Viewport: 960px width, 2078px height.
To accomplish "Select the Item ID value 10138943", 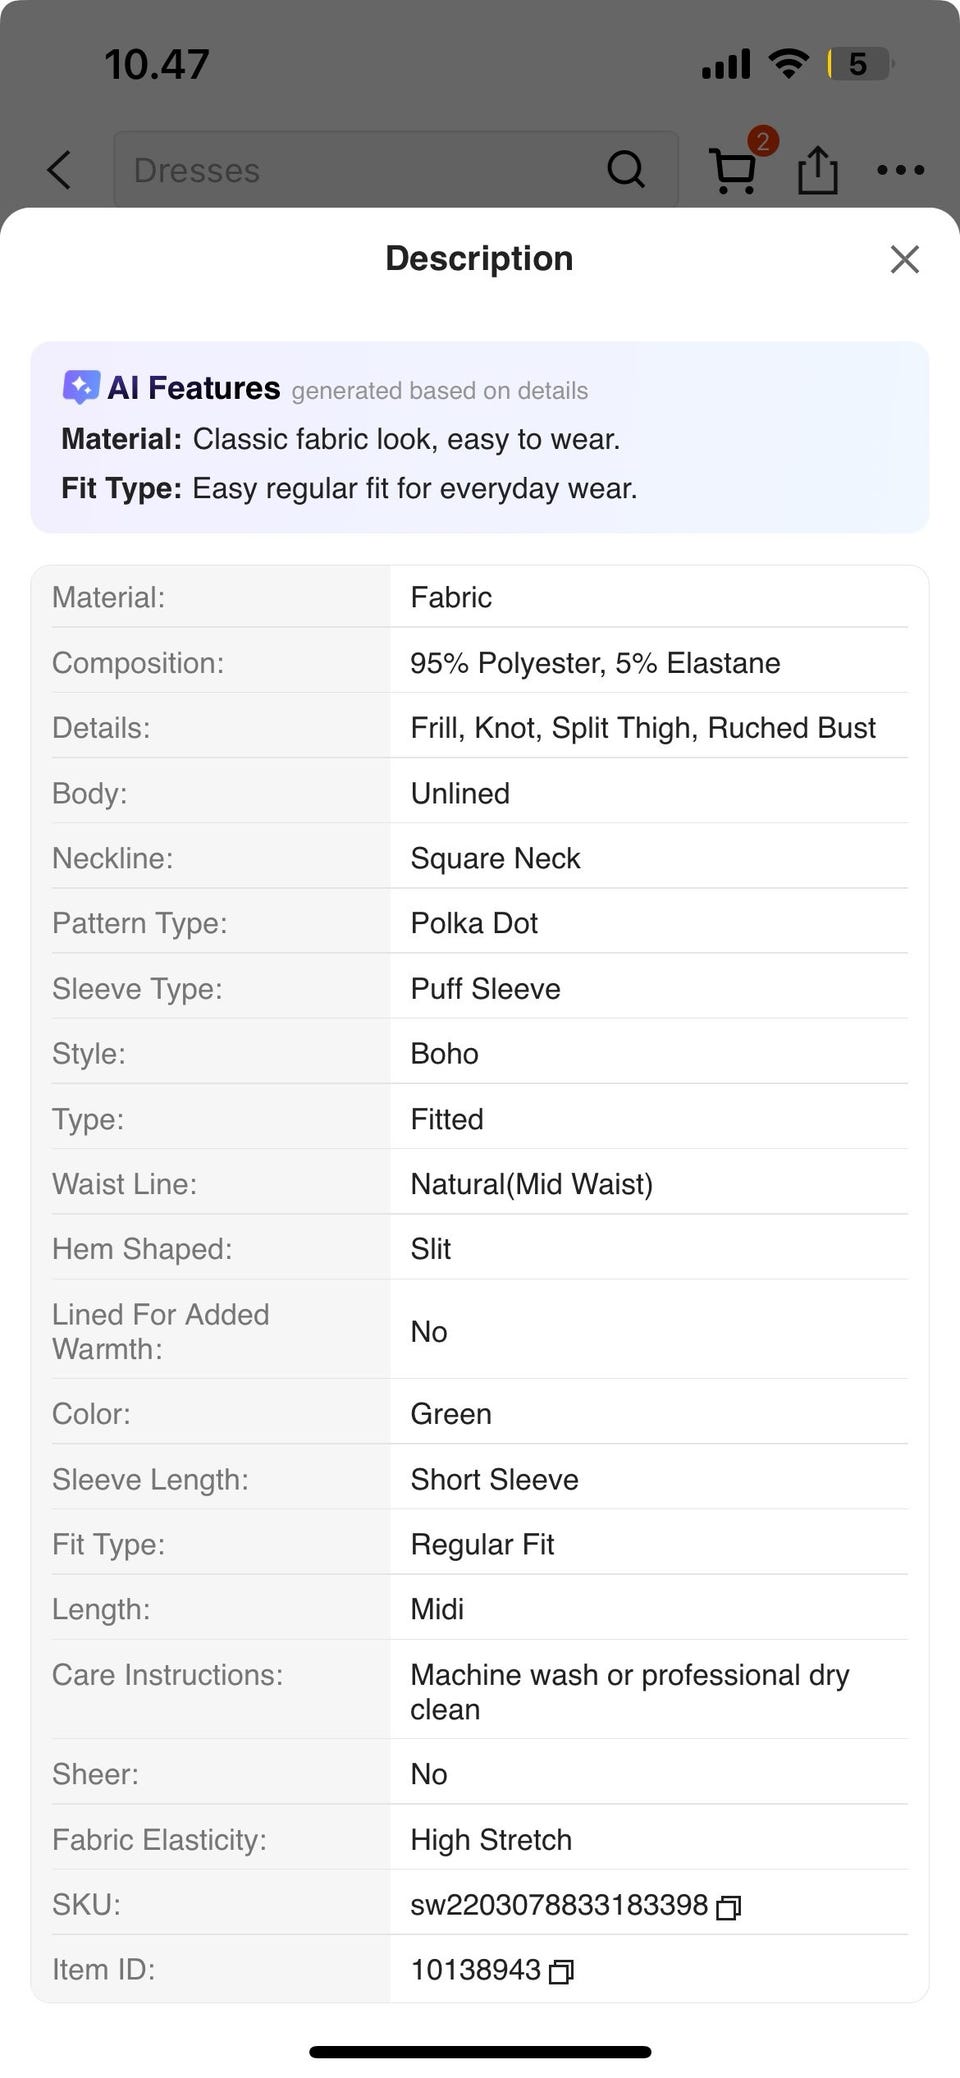I will click(x=476, y=1970).
